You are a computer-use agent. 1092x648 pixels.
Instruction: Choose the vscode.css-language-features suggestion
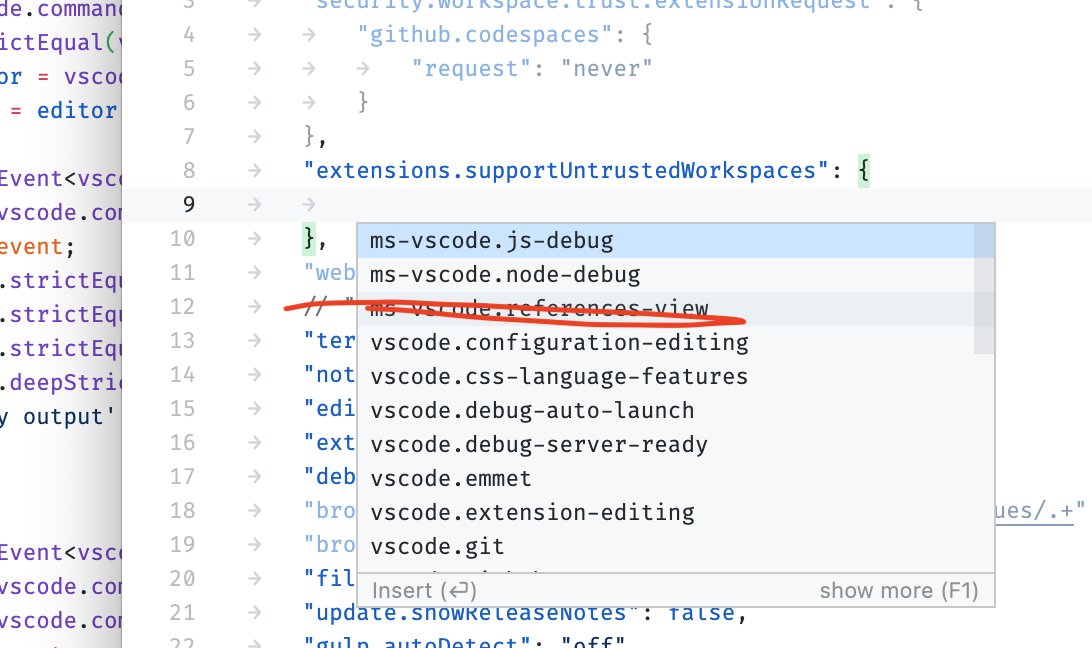558,376
